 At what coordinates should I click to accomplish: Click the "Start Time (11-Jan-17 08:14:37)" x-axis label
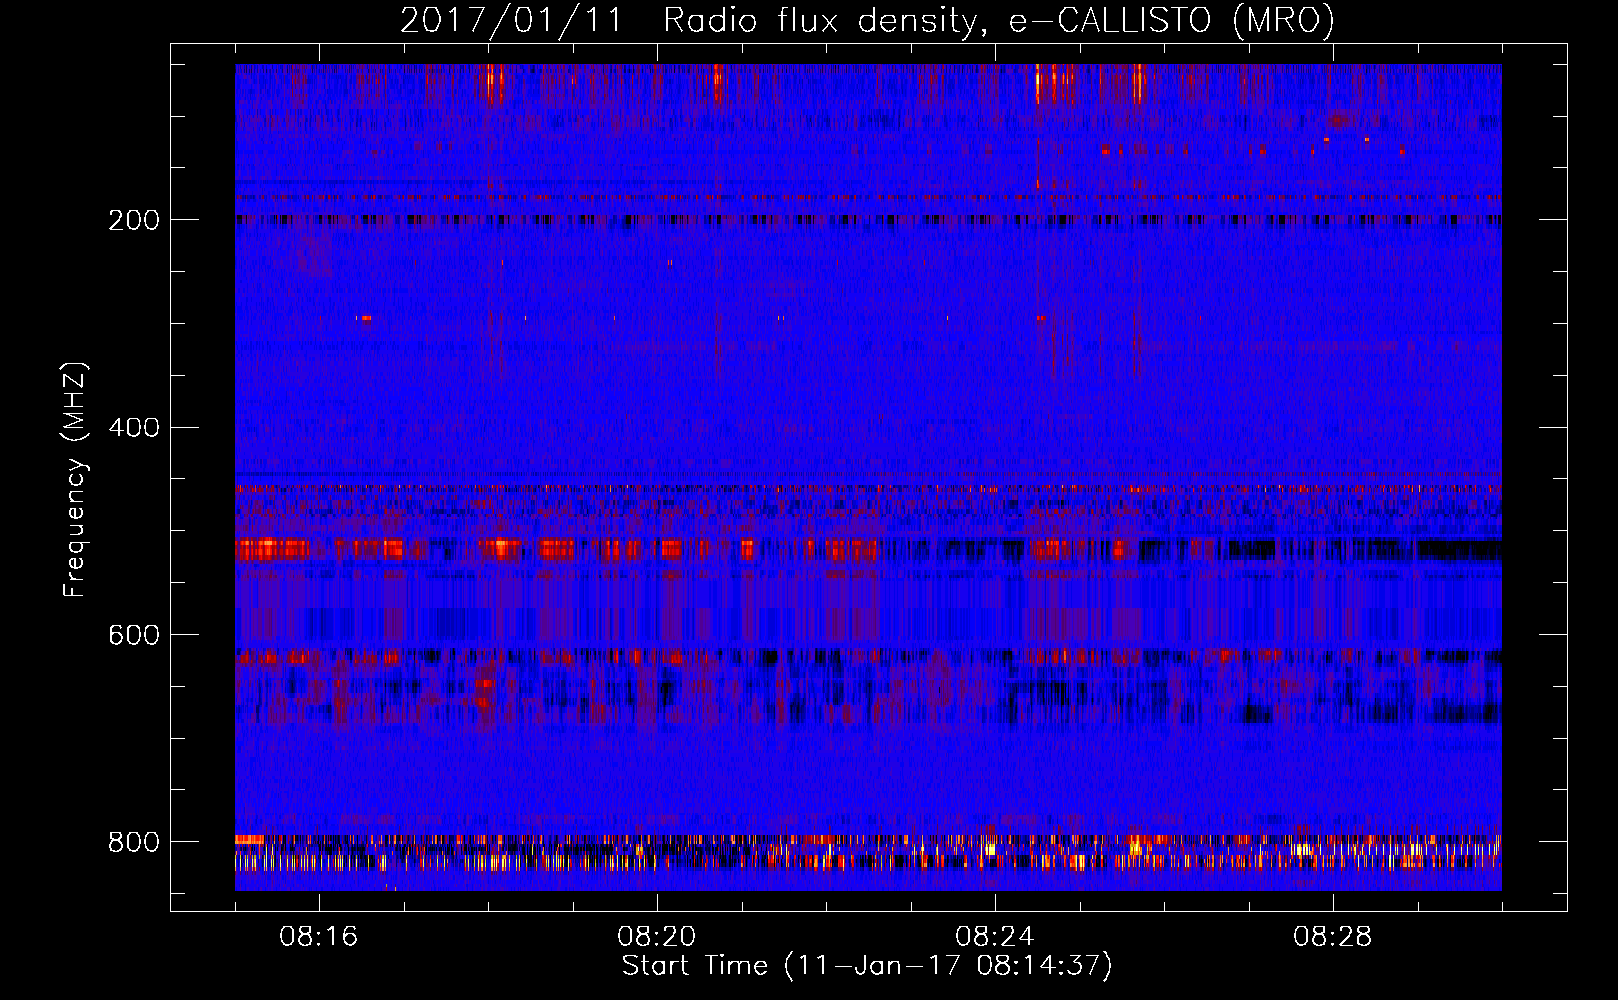click(x=867, y=966)
